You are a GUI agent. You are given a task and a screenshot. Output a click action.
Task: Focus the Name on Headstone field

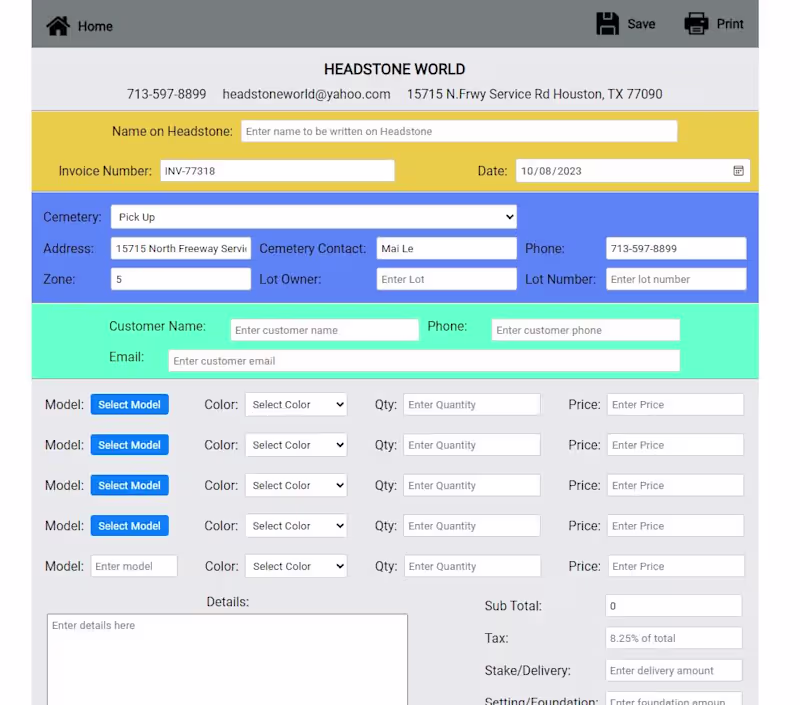coord(459,131)
